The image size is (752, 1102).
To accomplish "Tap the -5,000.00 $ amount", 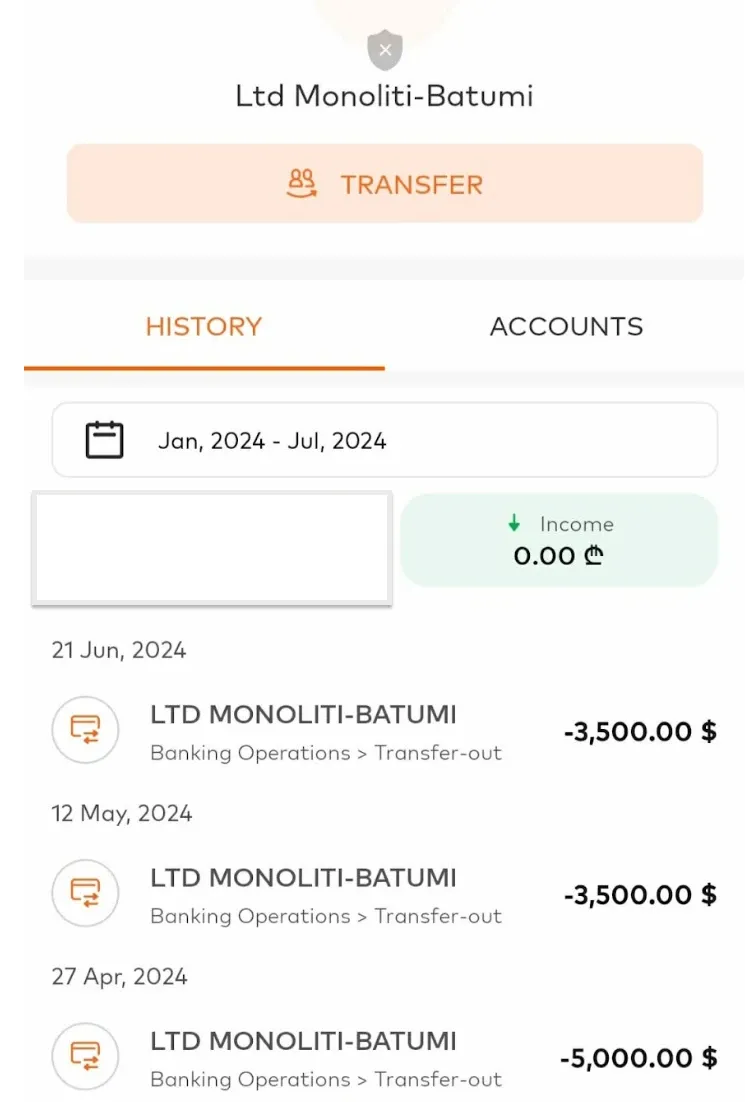I will [640, 1058].
